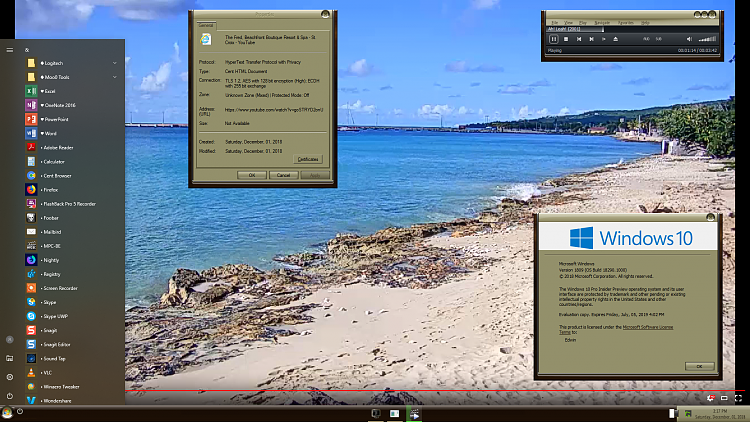Expand the Moo0 Tools folder chevron
This screenshot has height=422, width=750.
point(114,77)
